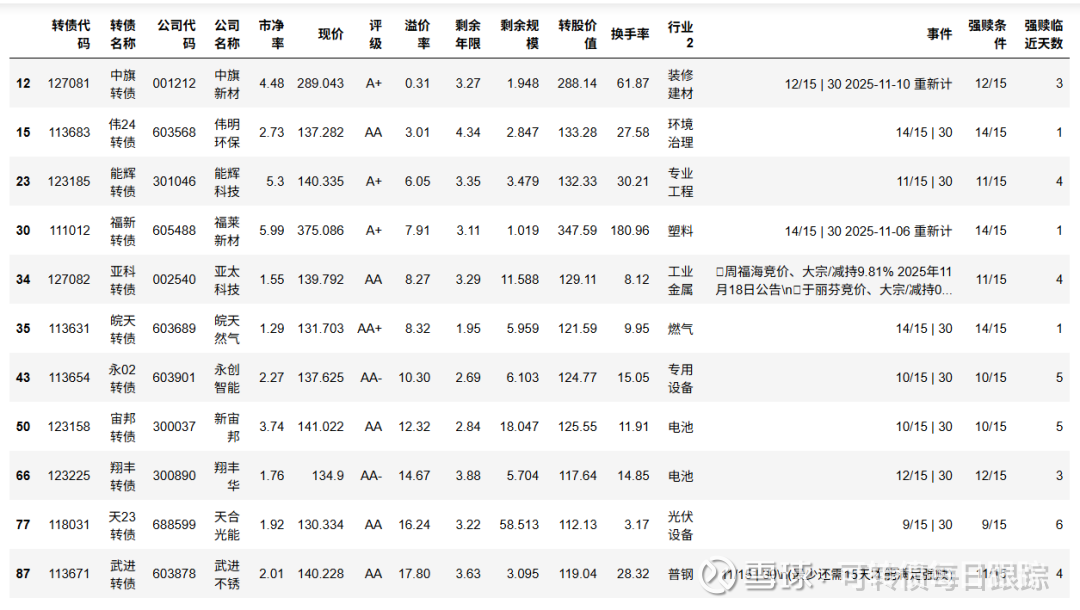1080x610 pixels.
Task: Click the 新宙邦 company name
Action: [x=227, y=428]
